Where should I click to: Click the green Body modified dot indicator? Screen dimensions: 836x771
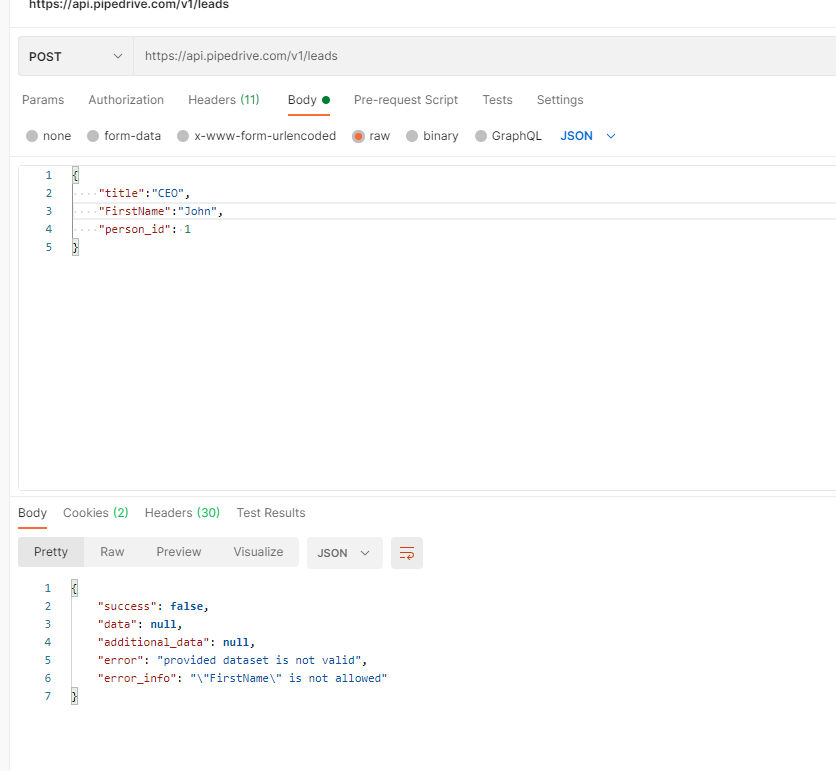coord(326,100)
